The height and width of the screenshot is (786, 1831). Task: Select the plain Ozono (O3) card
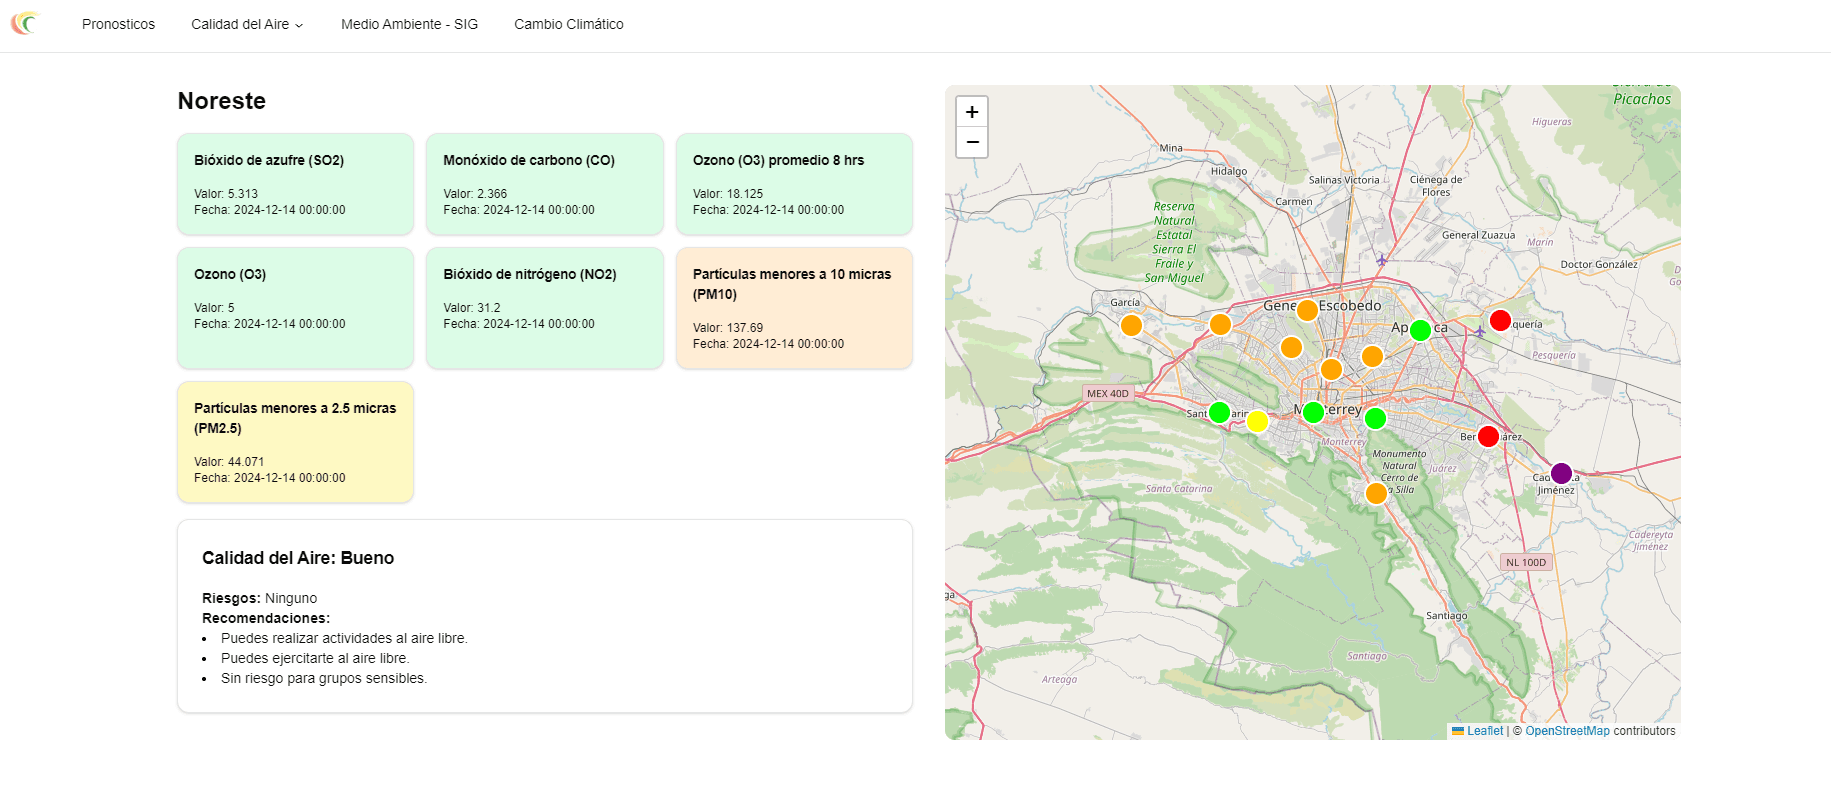coord(295,308)
